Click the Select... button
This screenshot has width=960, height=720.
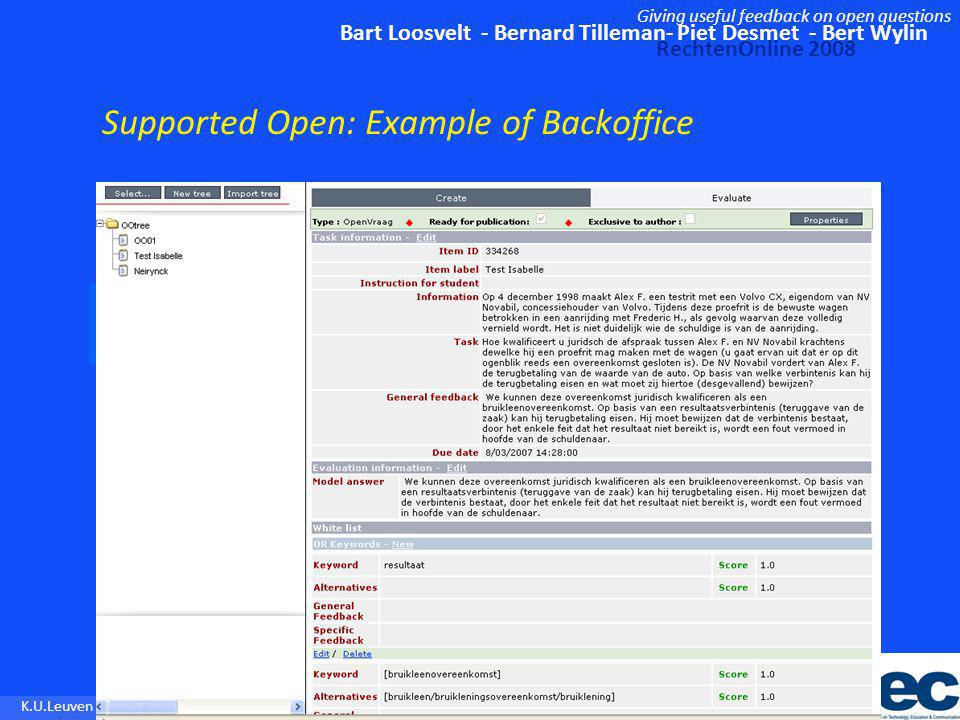[x=133, y=193]
